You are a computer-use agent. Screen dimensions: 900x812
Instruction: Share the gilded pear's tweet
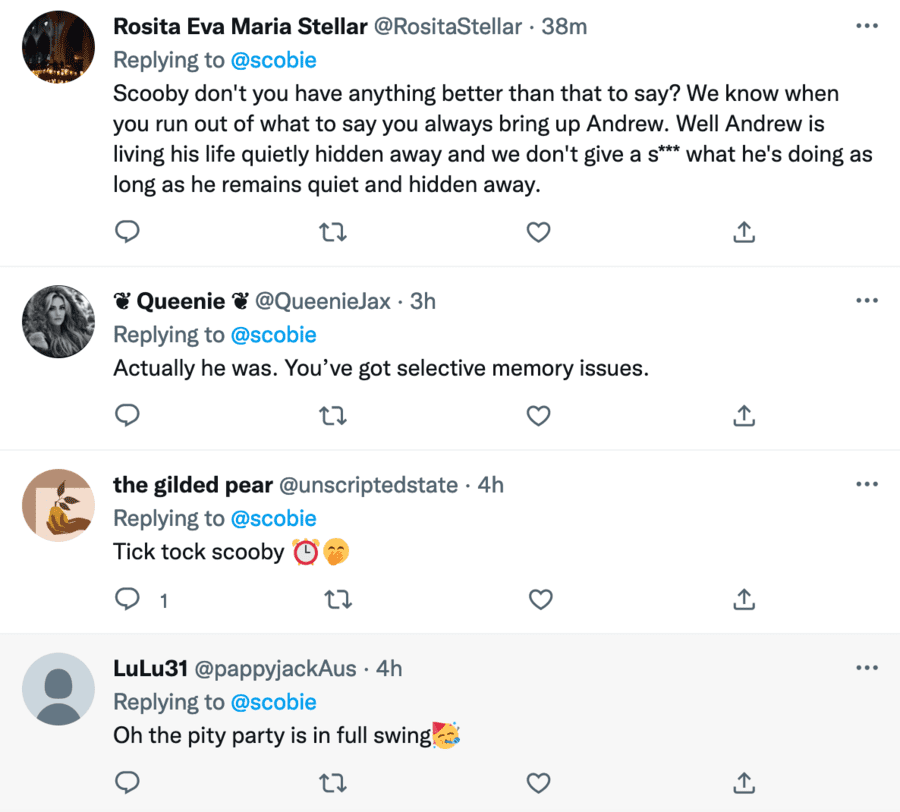point(743,599)
